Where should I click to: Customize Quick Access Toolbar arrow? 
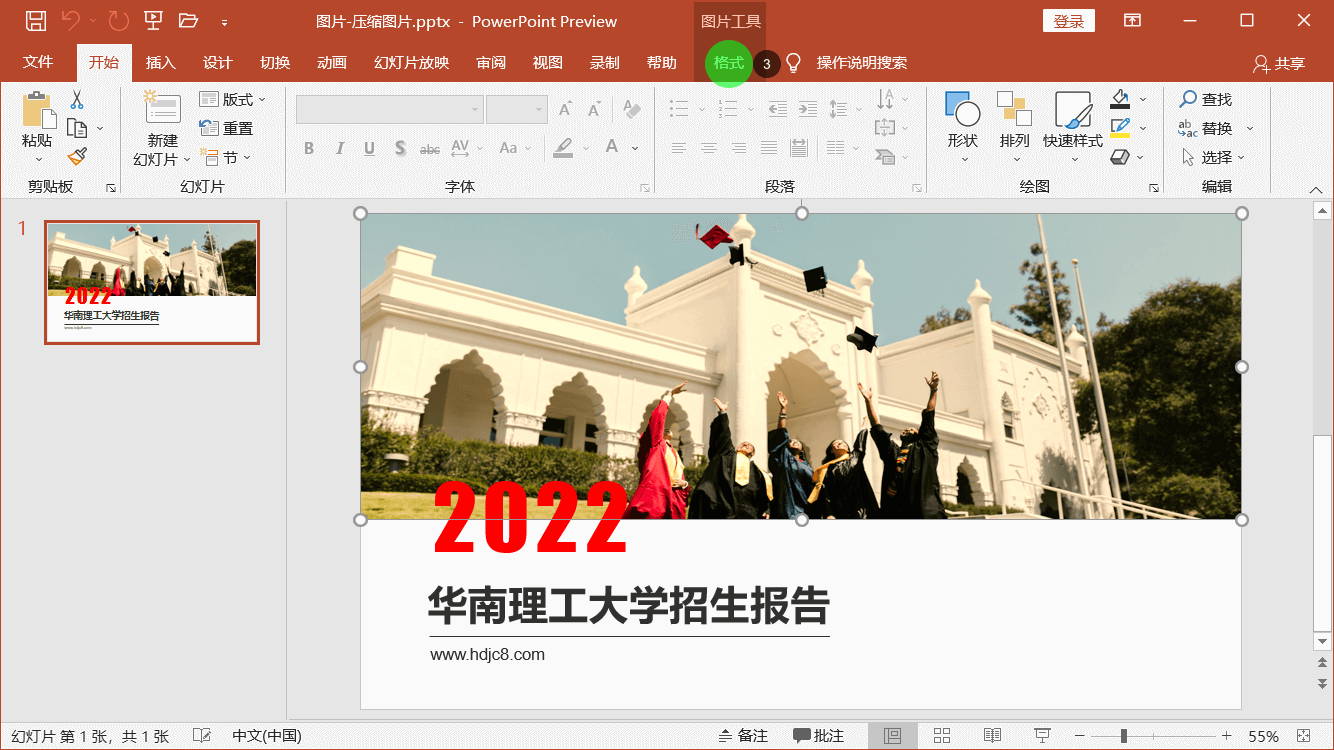(224, 21)
